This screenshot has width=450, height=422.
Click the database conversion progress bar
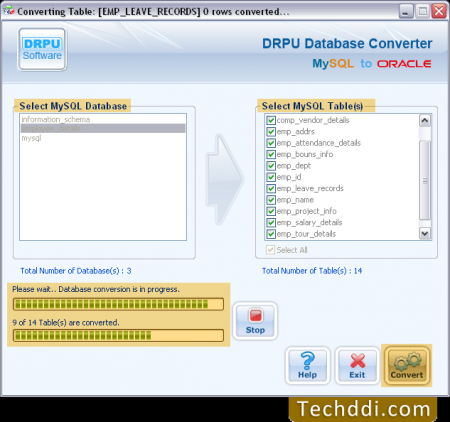pyautogui.click(x=118, y=304)
